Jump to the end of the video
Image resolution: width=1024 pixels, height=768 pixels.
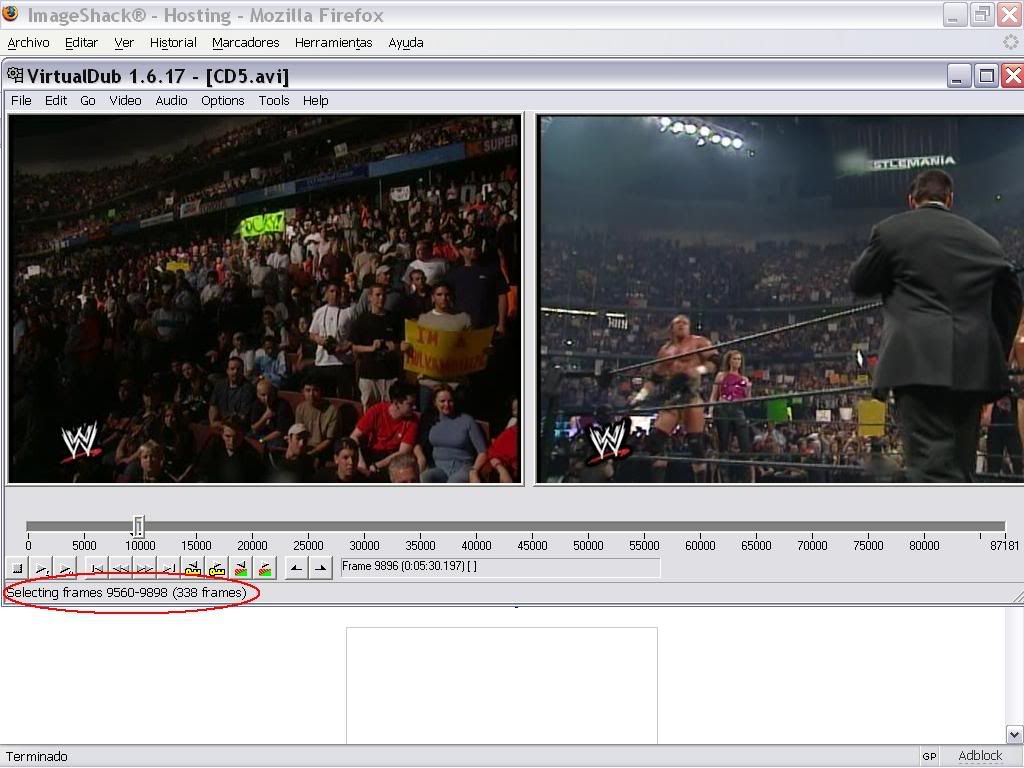coord(169,569)
